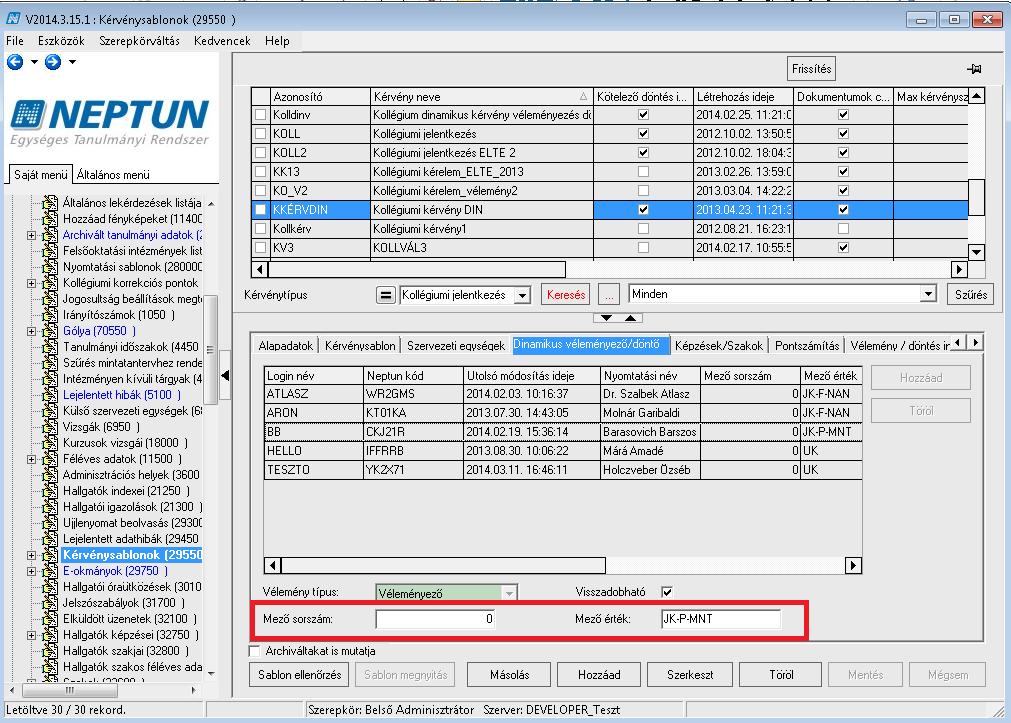
Task: Click the icon beside Jelszószabályok (31700)
Action: coord(50,603)
